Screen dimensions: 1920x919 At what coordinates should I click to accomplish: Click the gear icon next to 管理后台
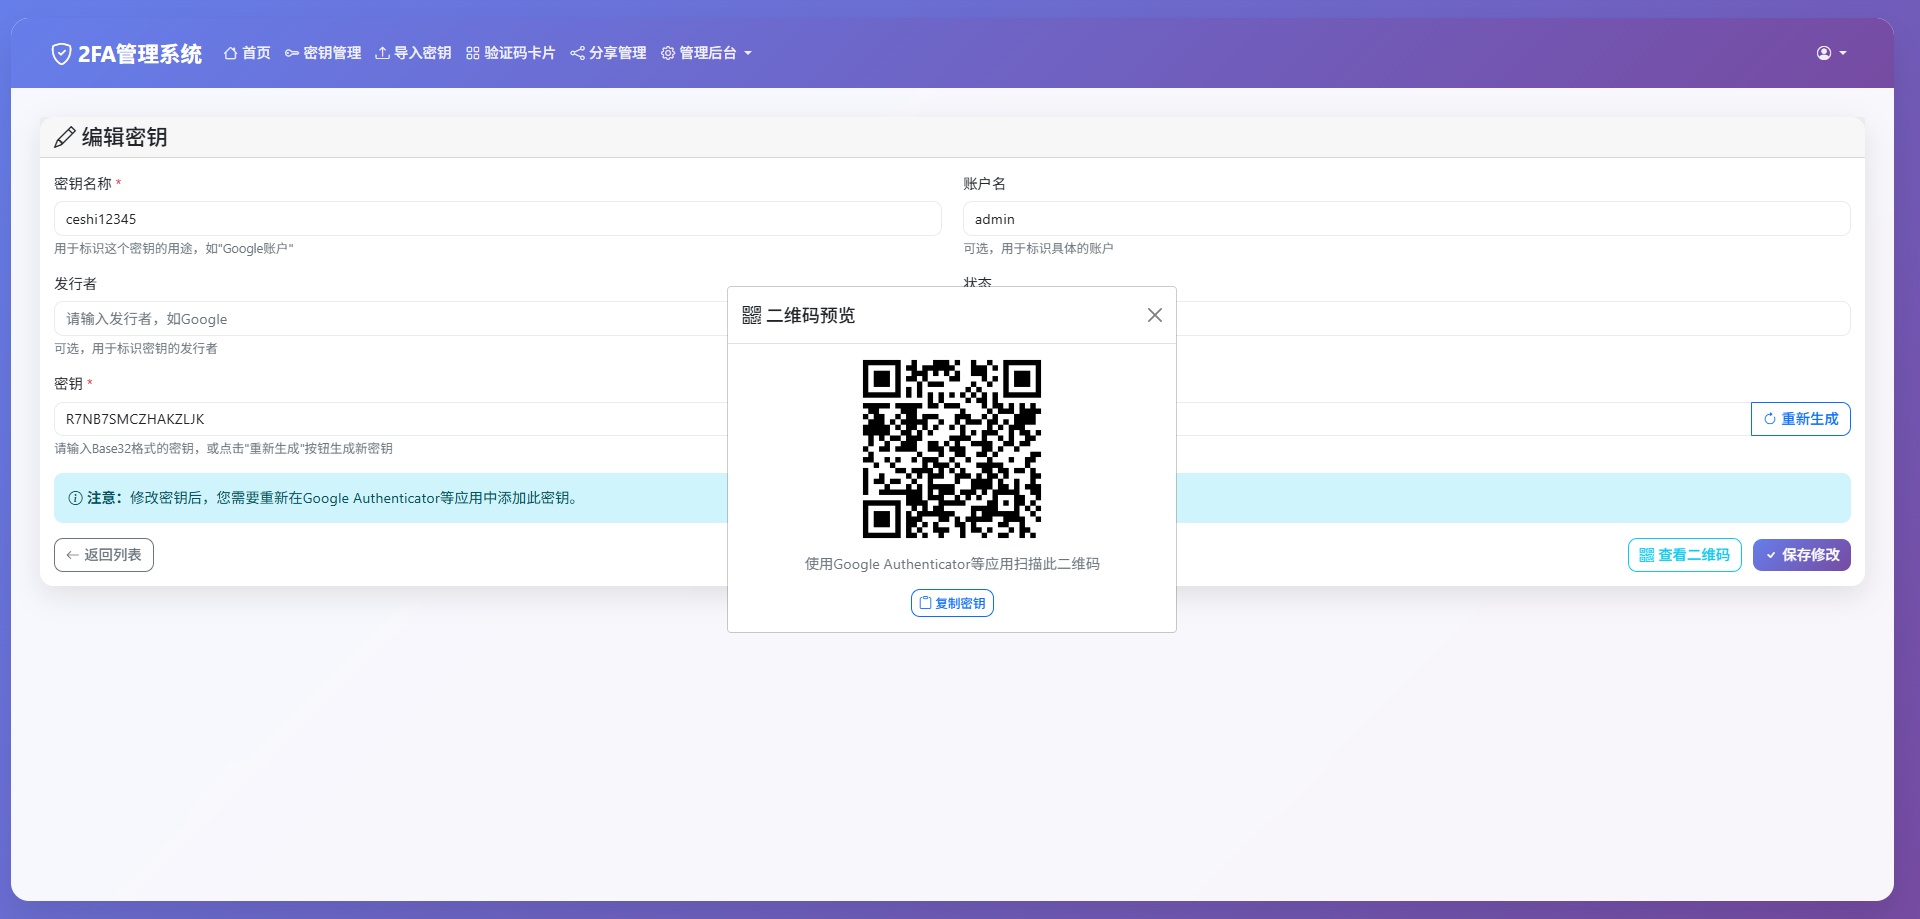point(668,53)
